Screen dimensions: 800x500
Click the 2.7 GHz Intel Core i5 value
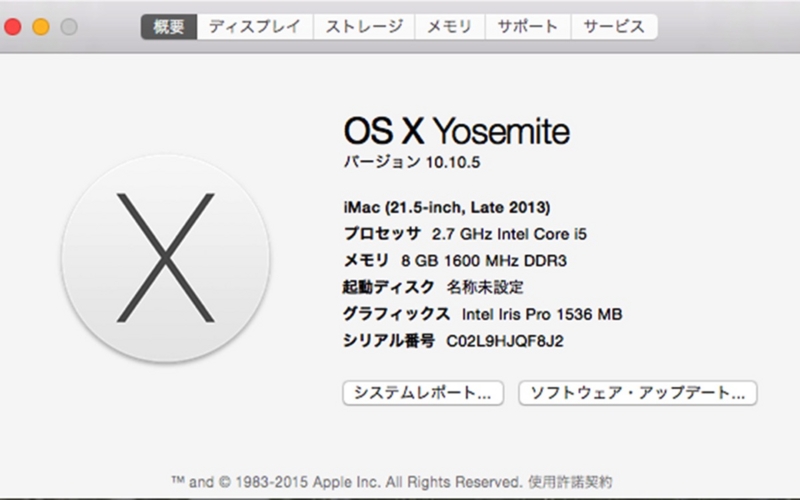(509, 234)
